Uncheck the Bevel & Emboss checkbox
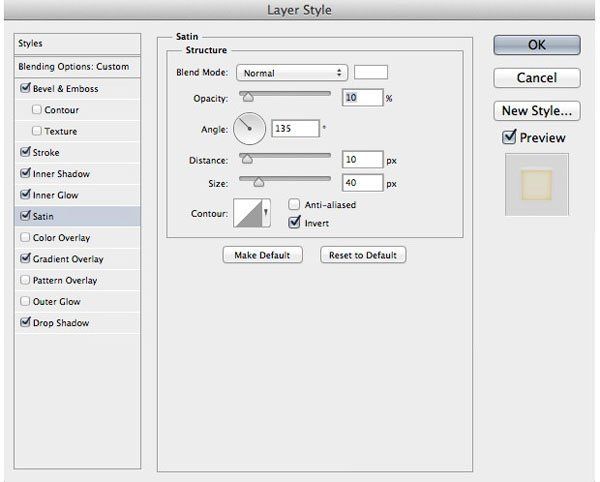The width and height of the screenshot is (600, 482). coord(25,88)
